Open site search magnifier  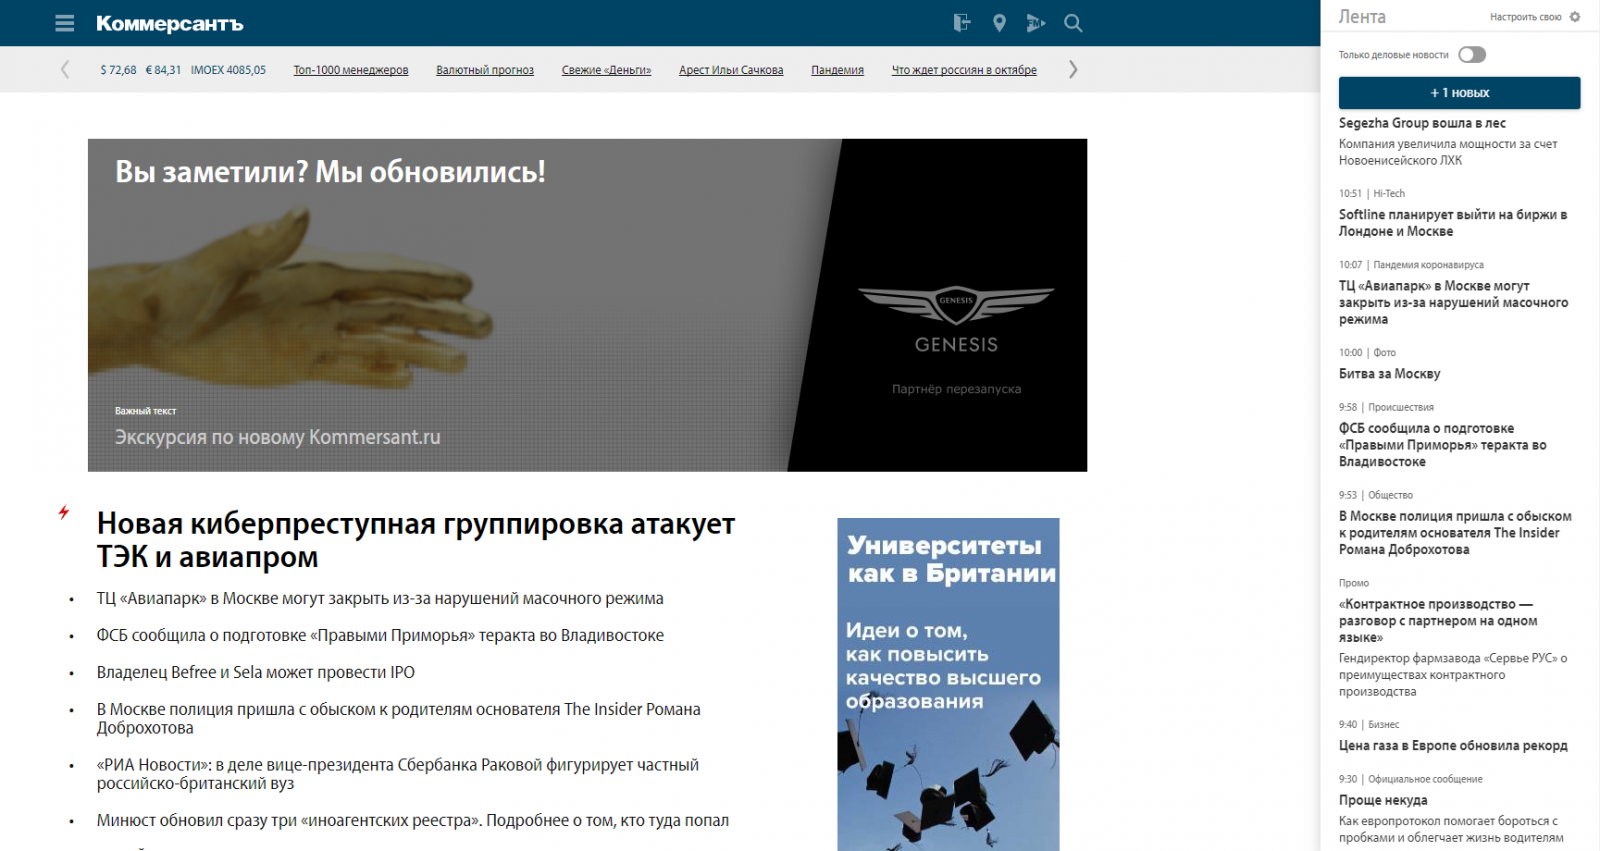click(x=1073, y=23)
